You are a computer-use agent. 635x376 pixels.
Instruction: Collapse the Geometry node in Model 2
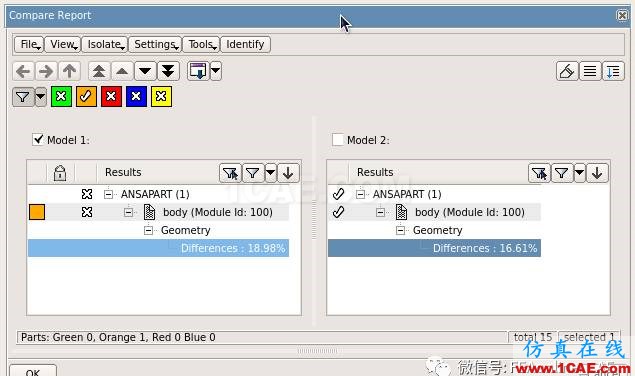(400, 230)
